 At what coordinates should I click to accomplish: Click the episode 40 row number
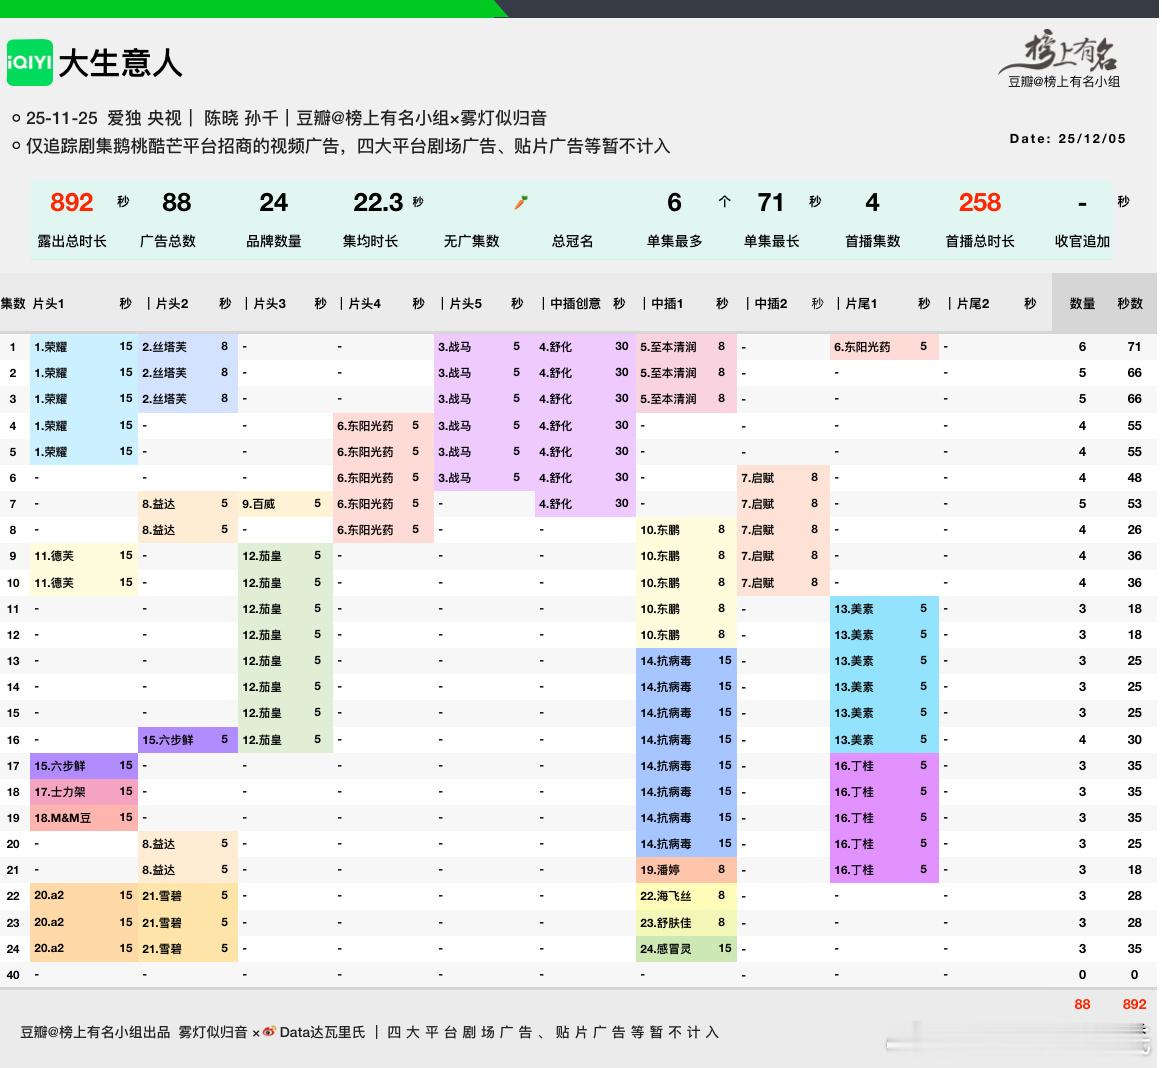(13, 975)
